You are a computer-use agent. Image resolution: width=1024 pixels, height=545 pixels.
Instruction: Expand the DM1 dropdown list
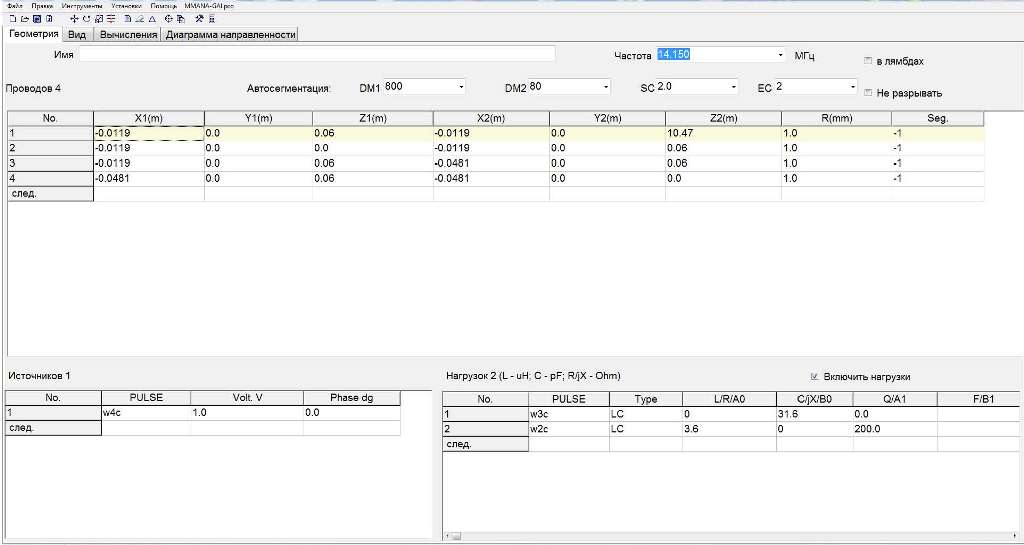[461, 88]
